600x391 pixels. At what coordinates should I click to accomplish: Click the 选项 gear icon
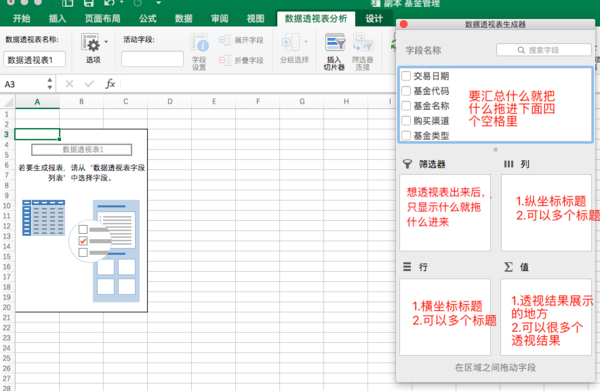point(91,42)
